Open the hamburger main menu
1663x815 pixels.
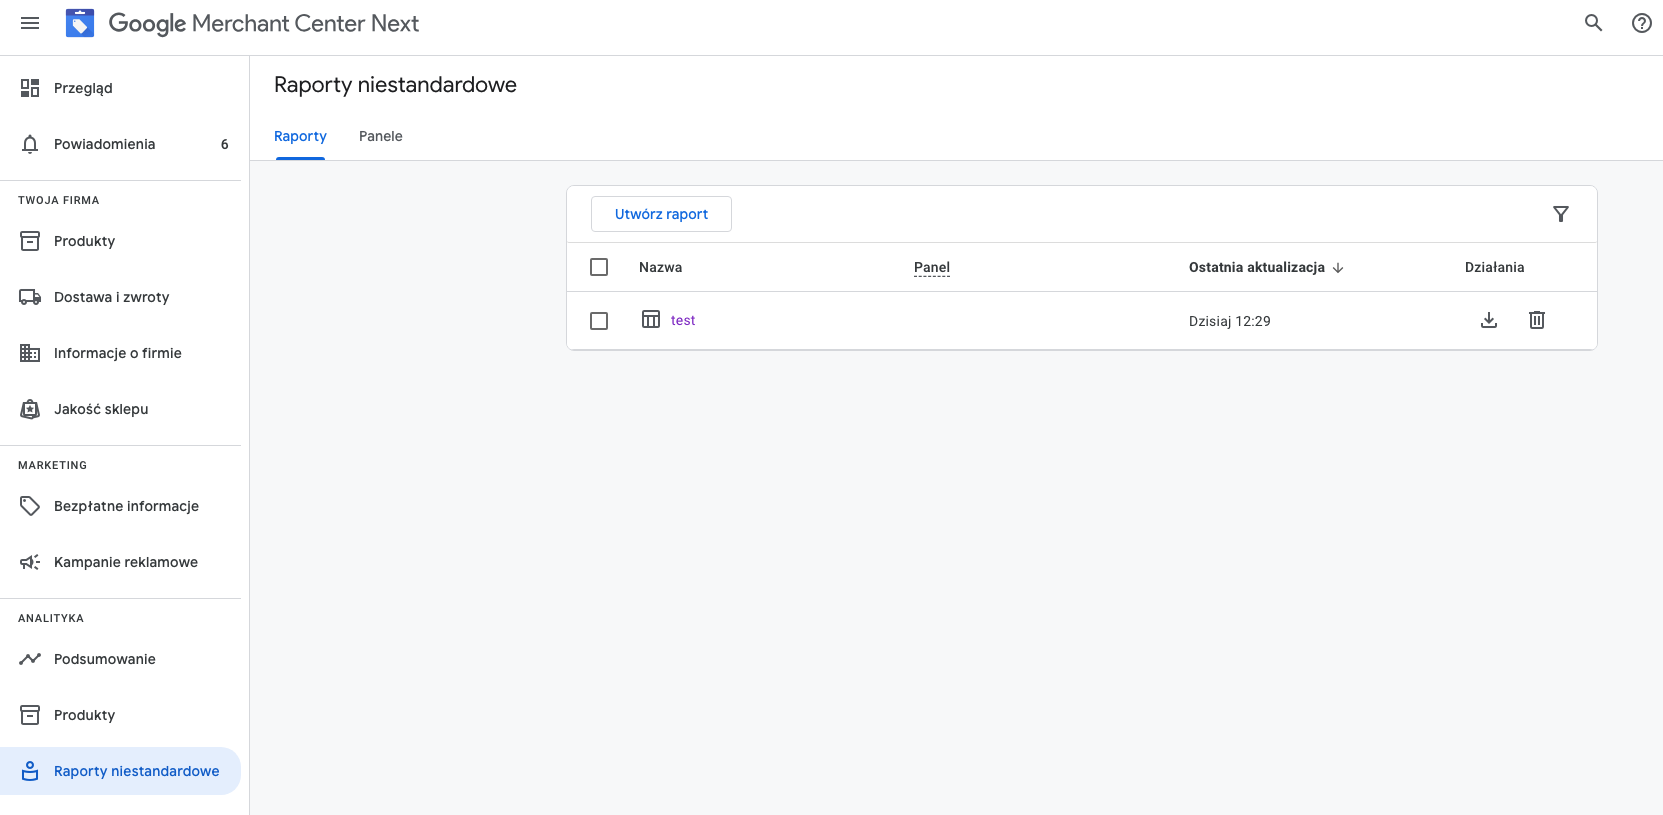point(30,23)
